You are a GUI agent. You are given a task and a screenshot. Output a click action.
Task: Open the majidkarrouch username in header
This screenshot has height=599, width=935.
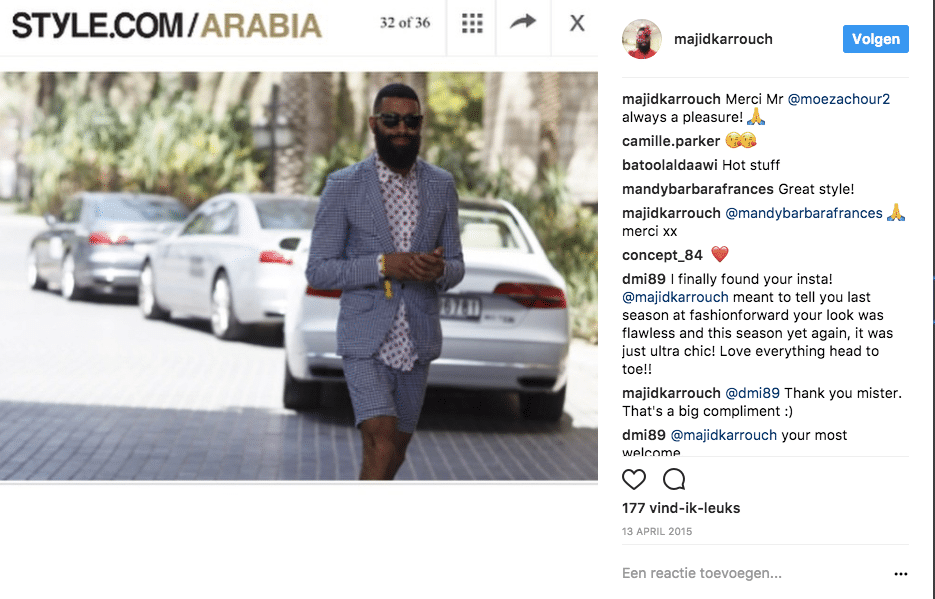[x=723, y=39]
